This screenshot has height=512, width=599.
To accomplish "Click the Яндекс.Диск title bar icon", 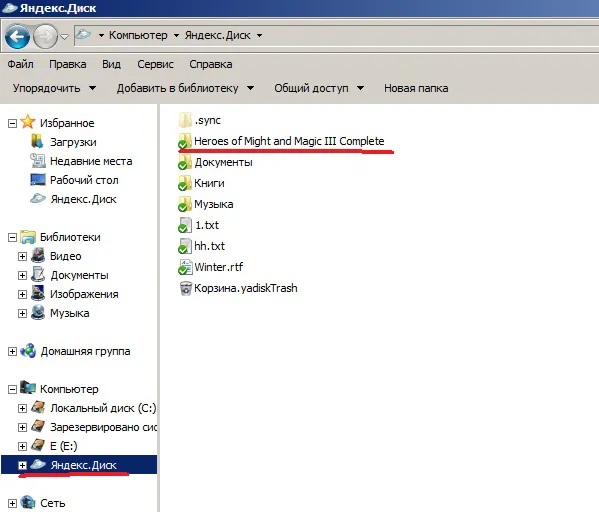I will (10, 8).
